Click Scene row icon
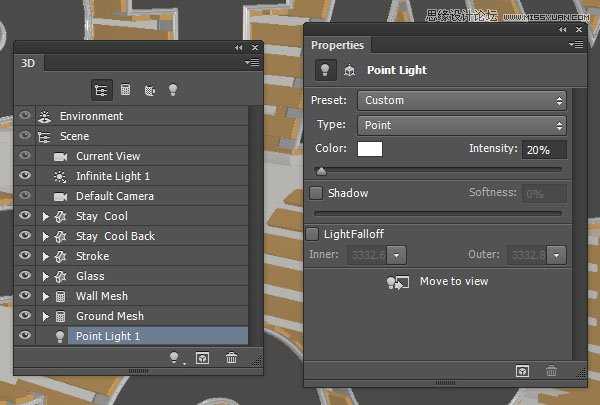The image size is (600, 405). (x=44, y=137)
